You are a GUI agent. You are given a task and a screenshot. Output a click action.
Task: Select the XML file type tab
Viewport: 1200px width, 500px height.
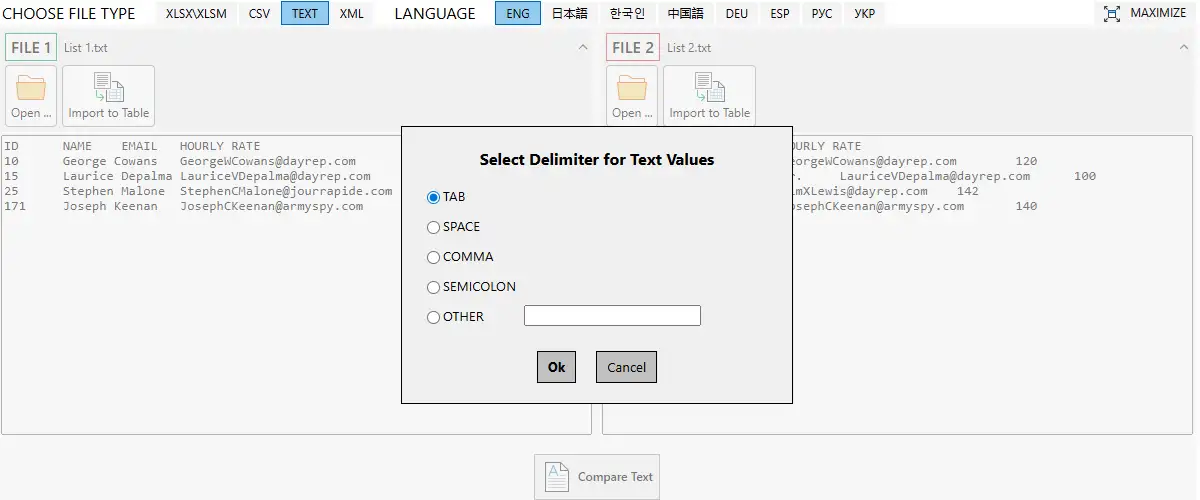point(351,14)
